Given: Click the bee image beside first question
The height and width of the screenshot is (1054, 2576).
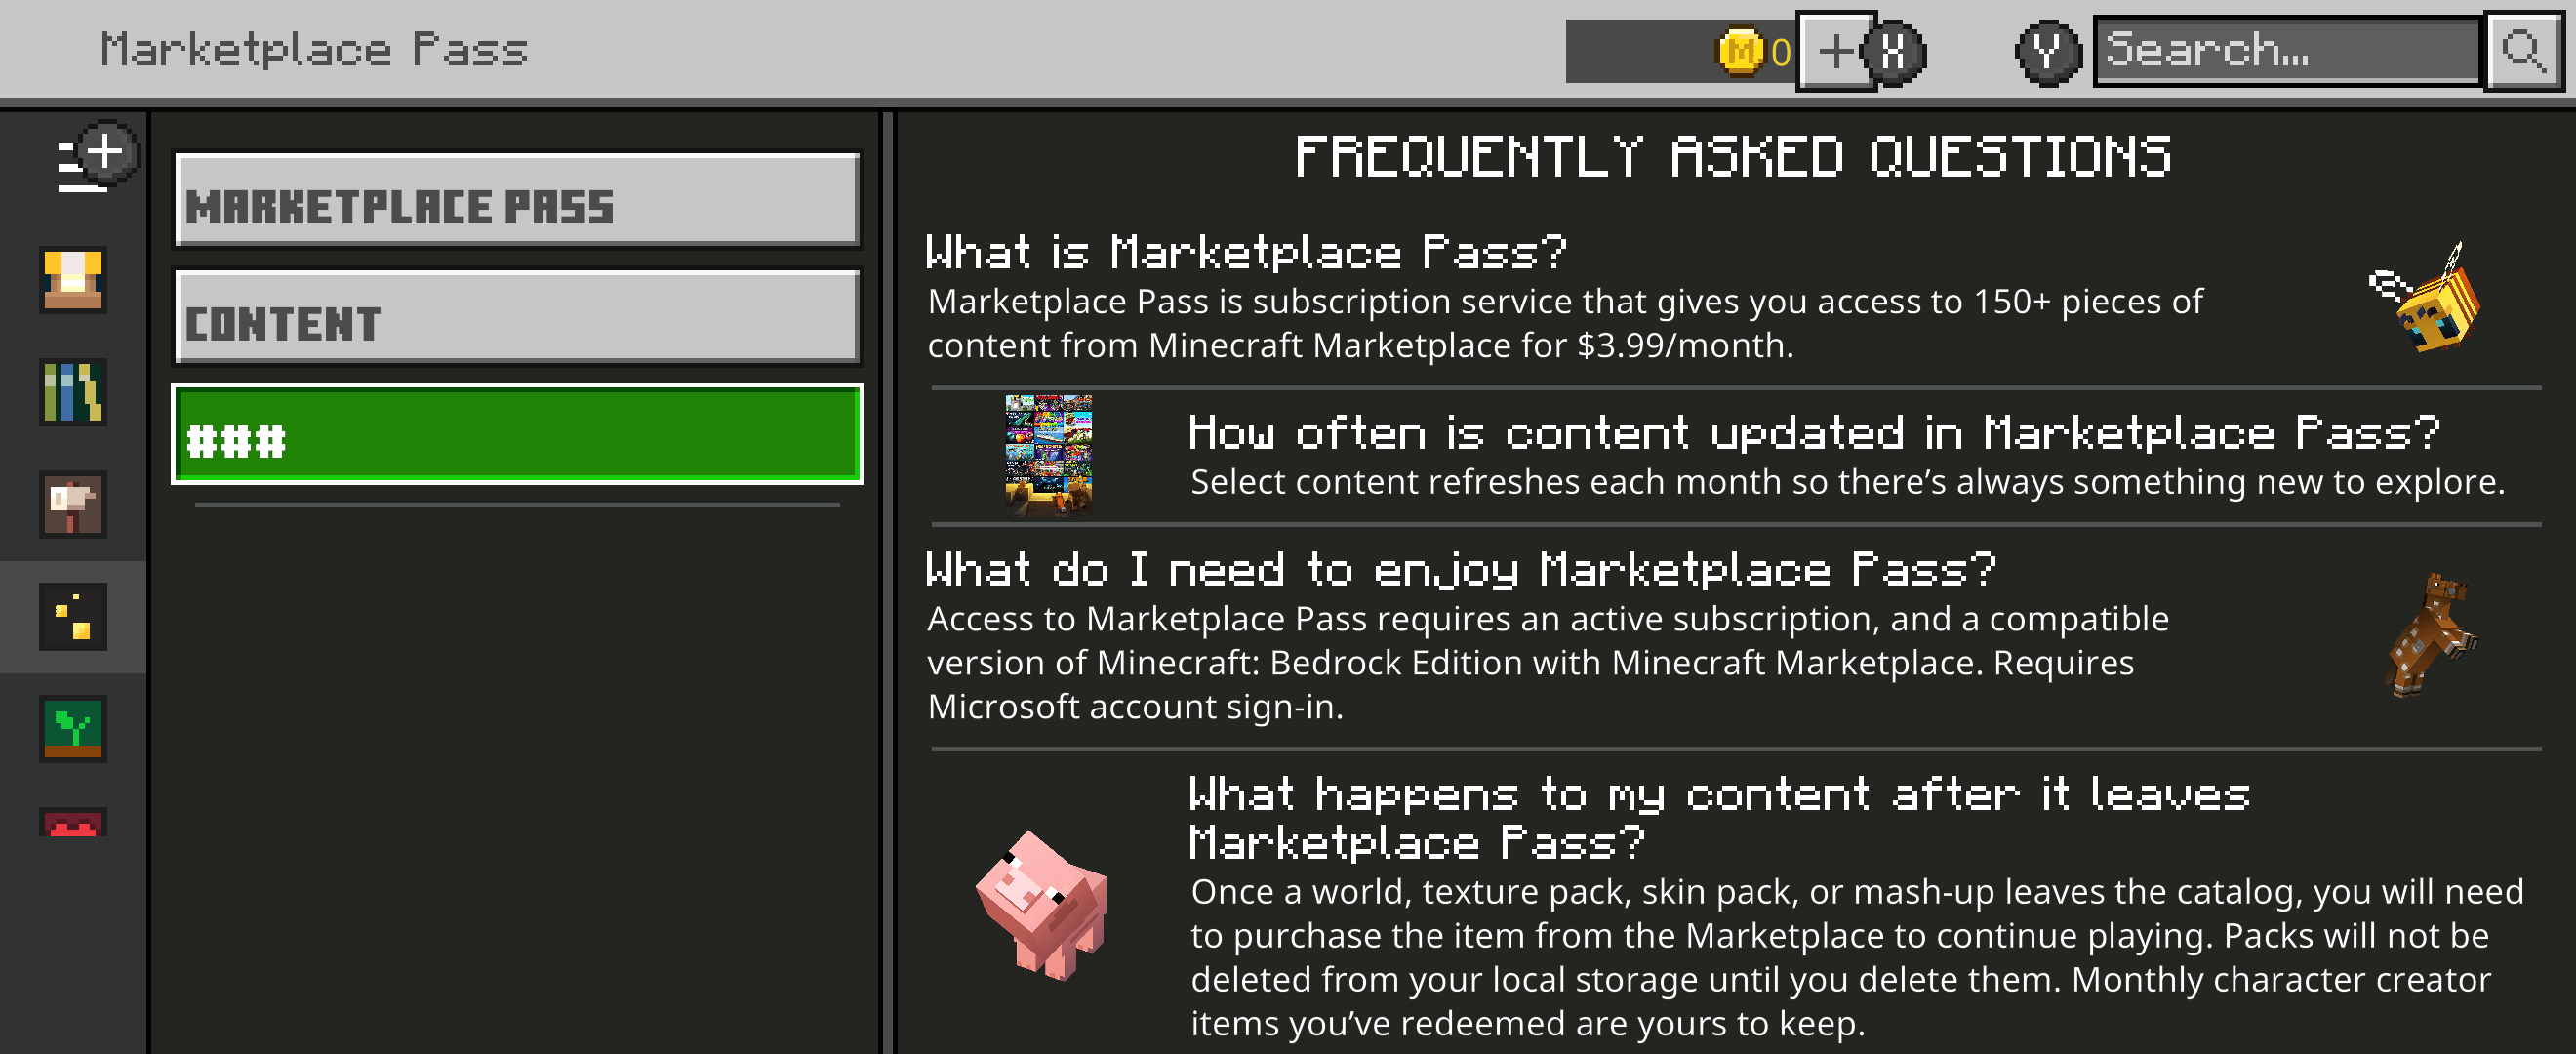Looking at the screenshot, I should pyautogui.click(x=2427, y=298).
